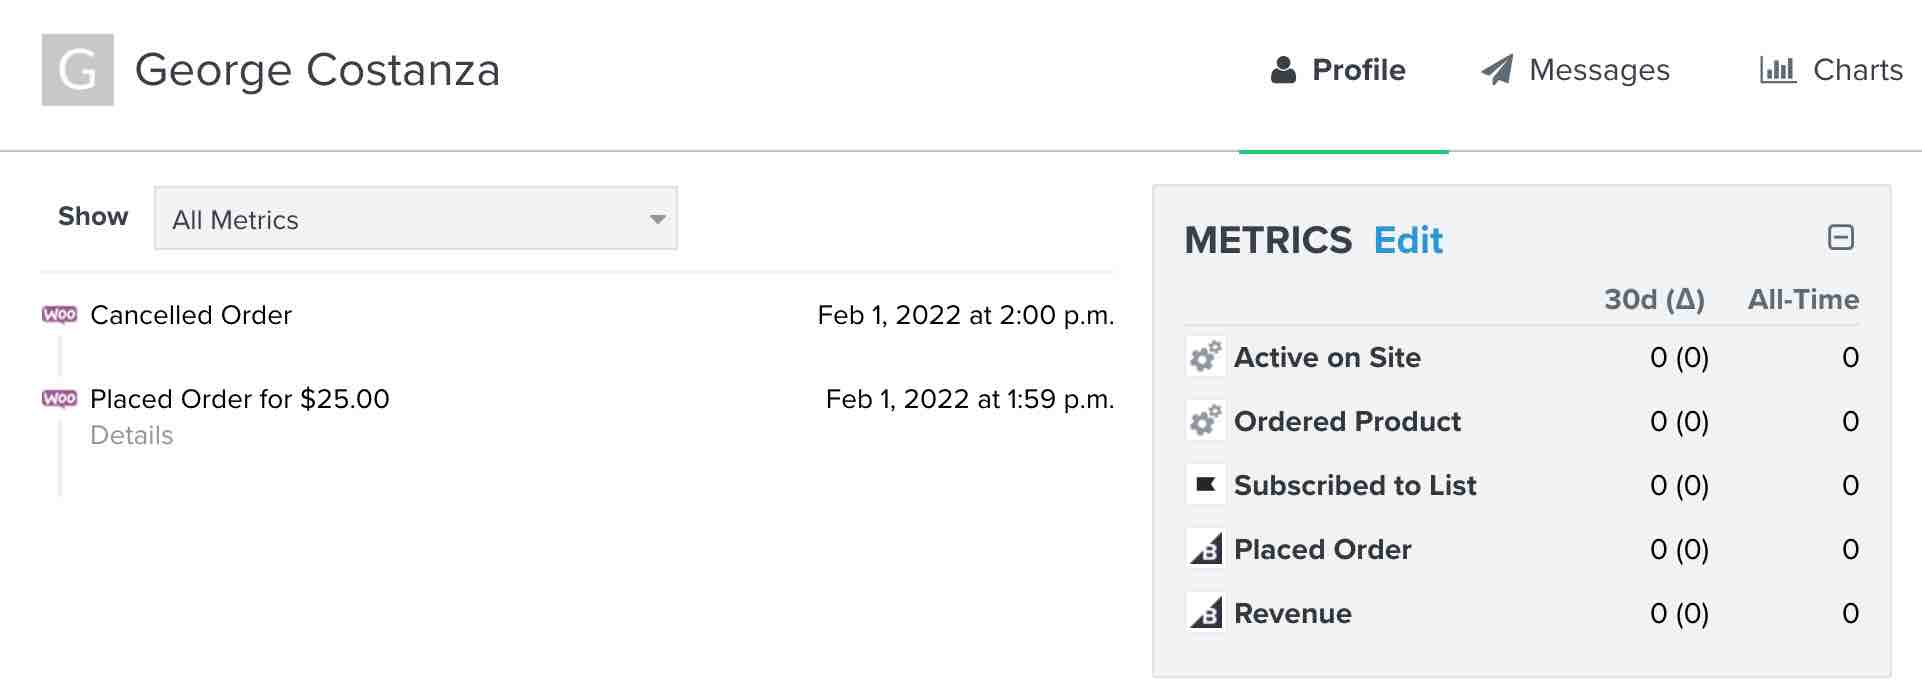Click the flag icon for Subscribed to List
The image size is (1922, 694).
click(1205, 485)
